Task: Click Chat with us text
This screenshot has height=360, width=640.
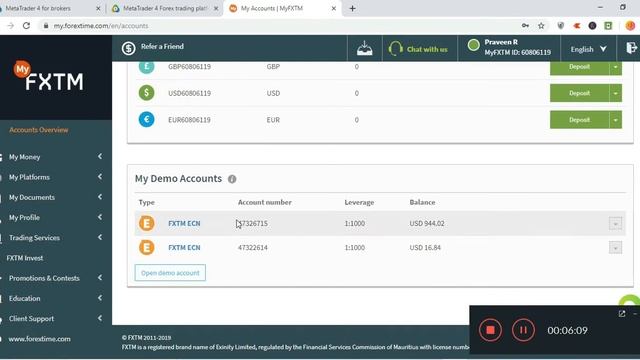Action: tap(427, 49)
